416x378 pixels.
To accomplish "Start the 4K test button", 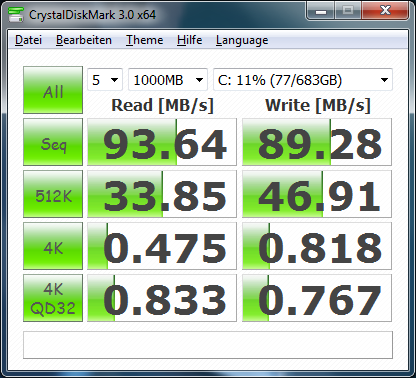I will [53, 246].
